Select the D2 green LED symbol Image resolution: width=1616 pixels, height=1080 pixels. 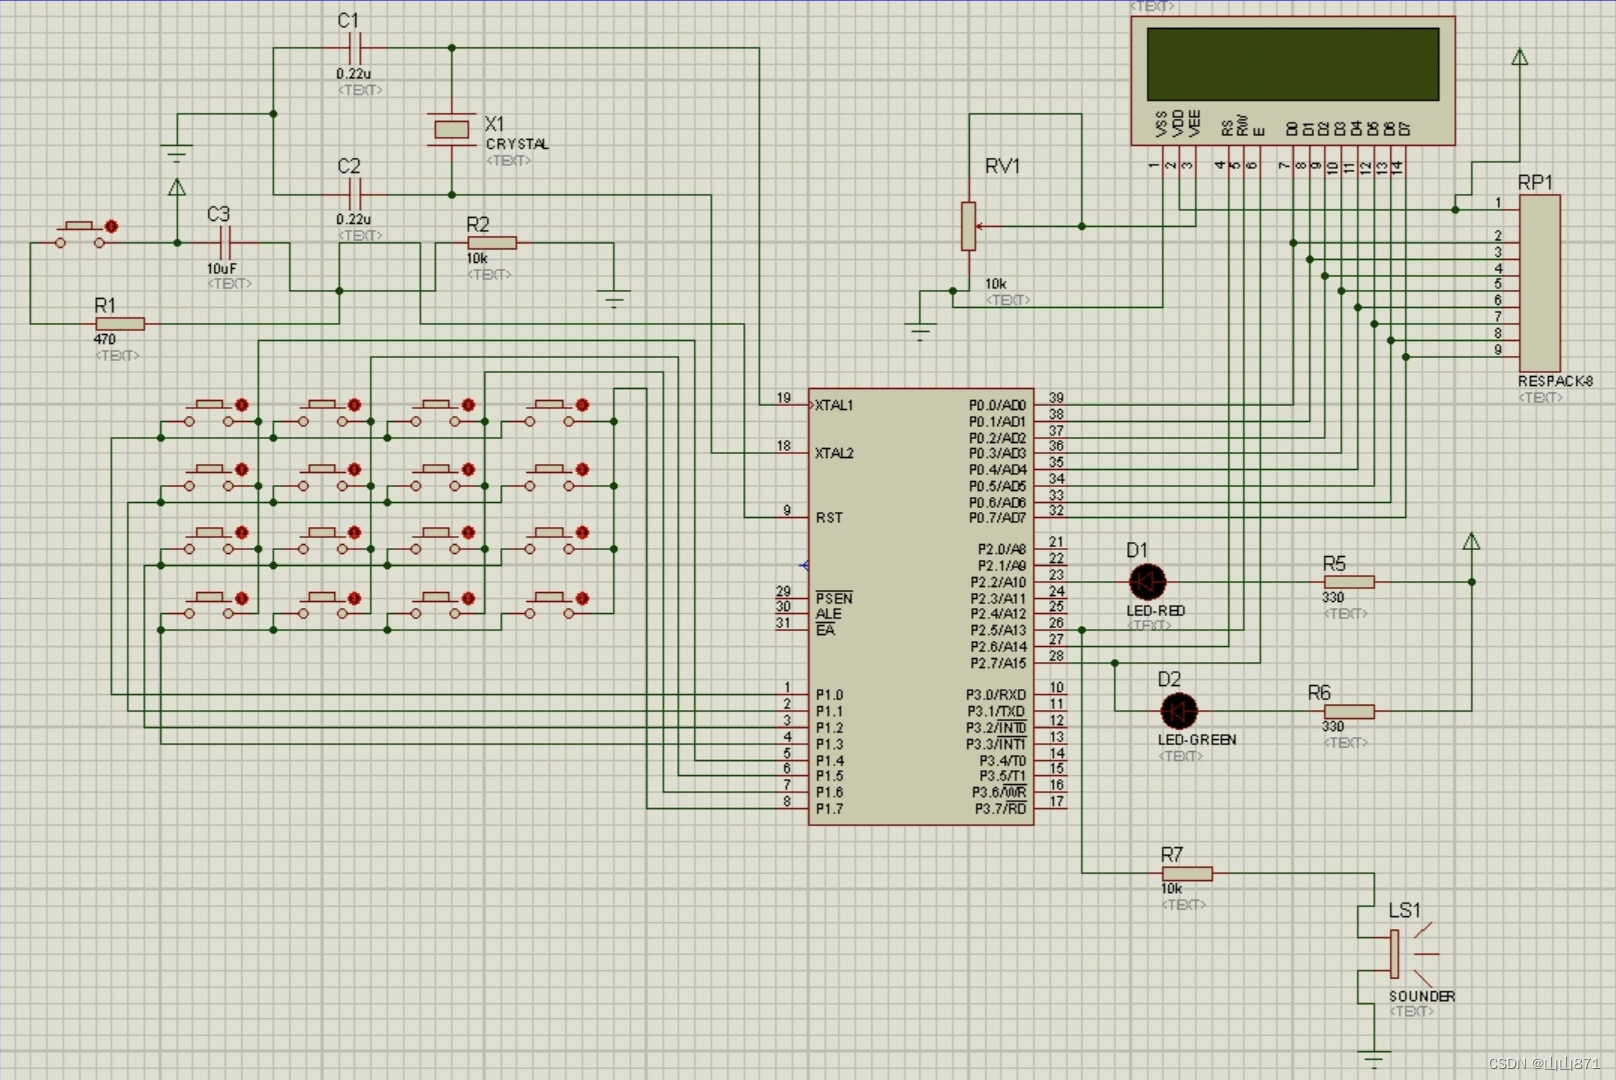[1179, 711]
